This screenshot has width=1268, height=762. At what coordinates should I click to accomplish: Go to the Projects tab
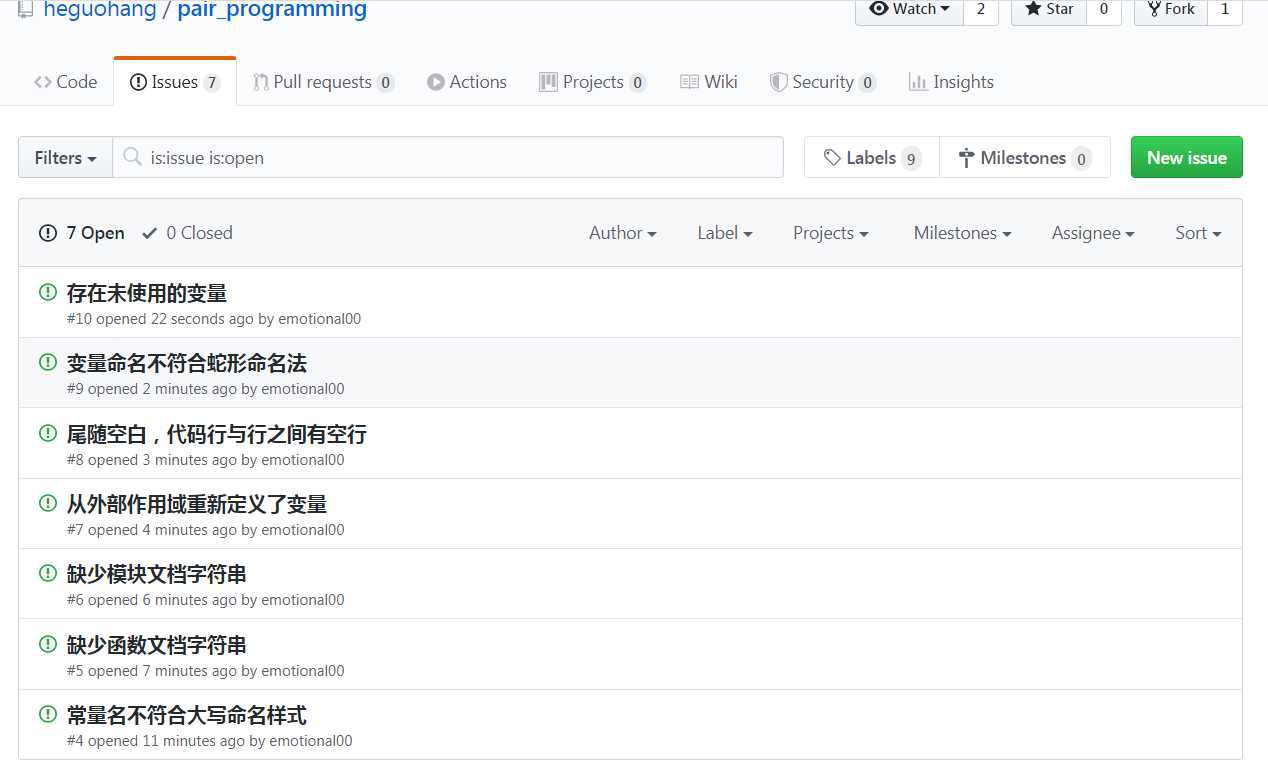pyautogui.click(x=593, y=82)
